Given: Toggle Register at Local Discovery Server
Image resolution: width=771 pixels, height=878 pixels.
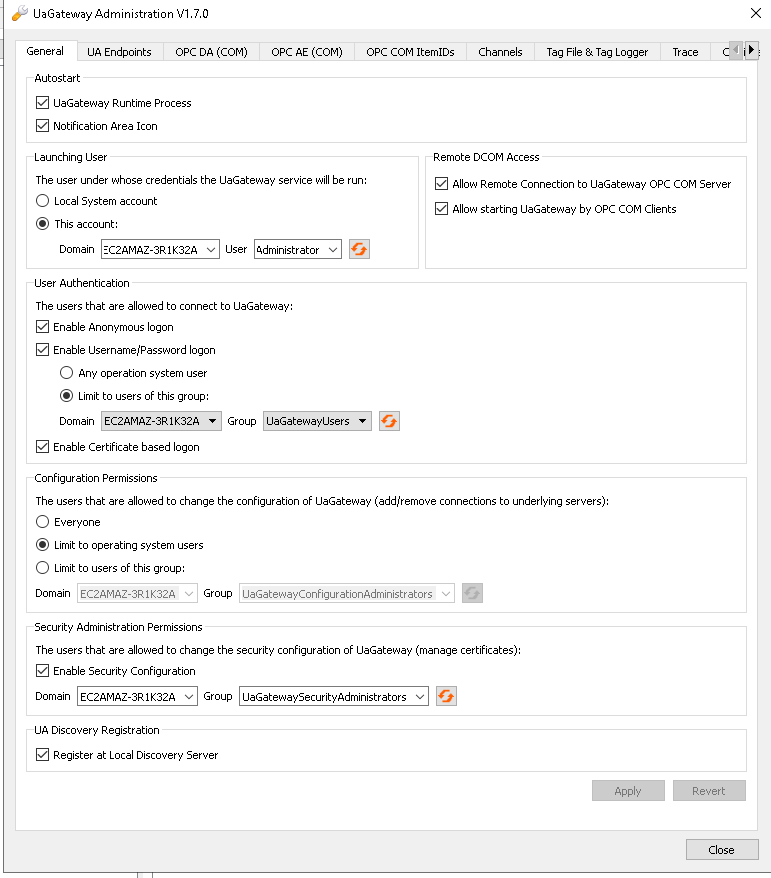Looking at the screenshot, I should pyautogui.click(x=43, y=755).
